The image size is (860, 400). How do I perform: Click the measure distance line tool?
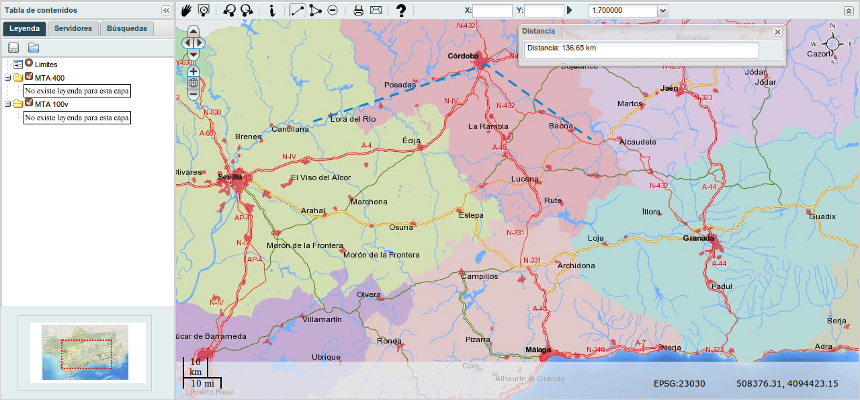pyautogui.click(x=297, y=10)
